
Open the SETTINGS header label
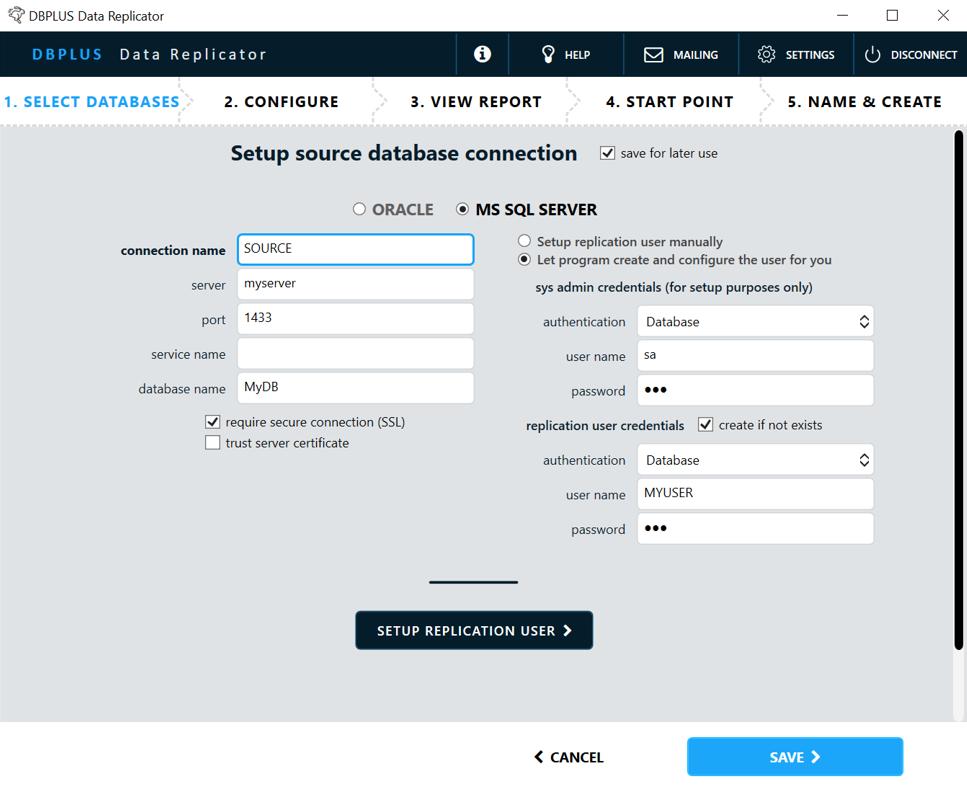810,55
